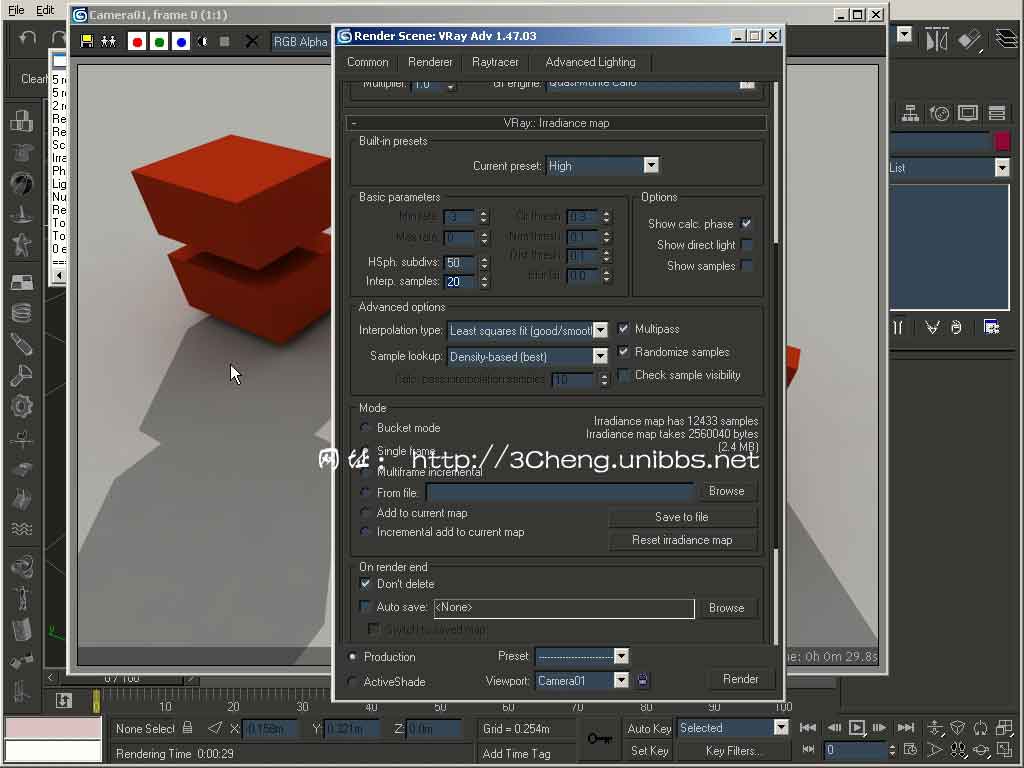
Task: Create a reactor Spring with the coil icon
Action: point(22,313)
